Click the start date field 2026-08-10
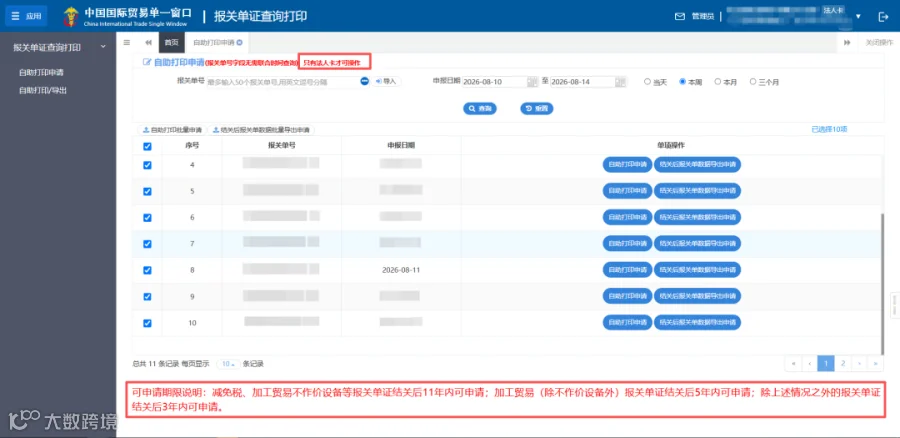The height and width of the screenshot is (438, 900). click(494, 82)
